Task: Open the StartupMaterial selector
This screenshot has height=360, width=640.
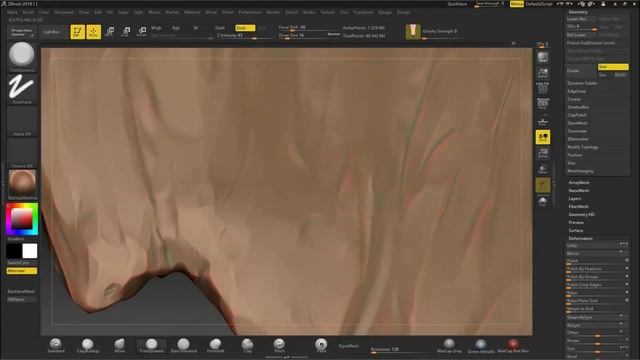Action: [22, 184]
